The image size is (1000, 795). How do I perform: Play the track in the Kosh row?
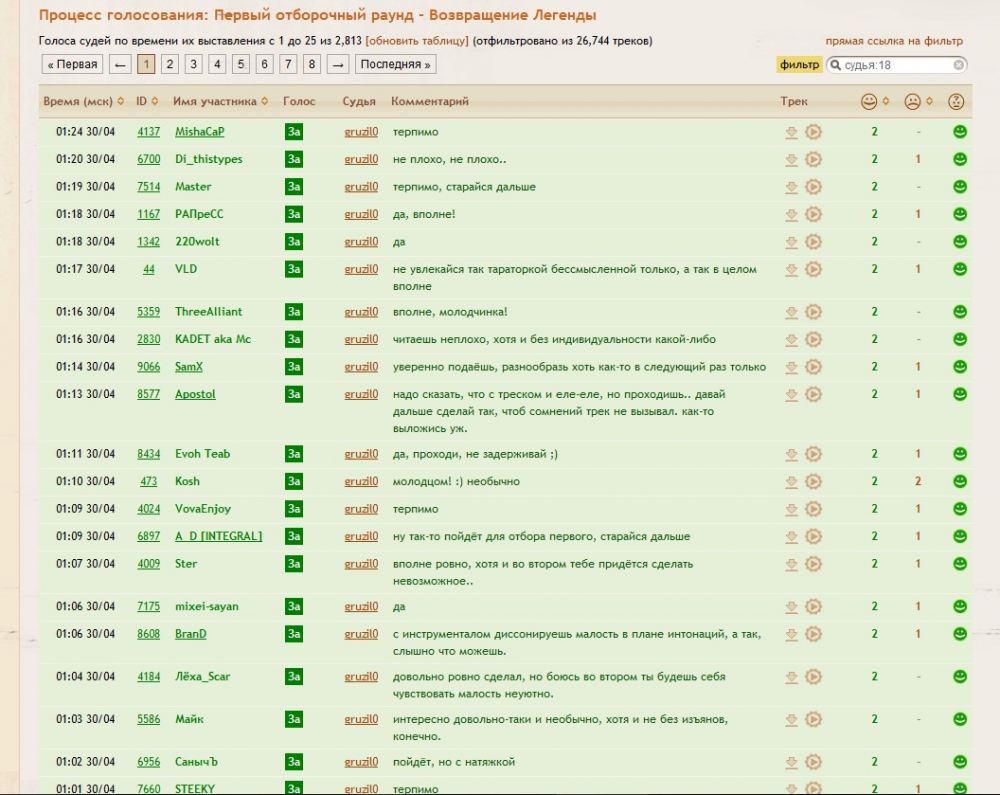pyautogui.click(x=813, y=481)
